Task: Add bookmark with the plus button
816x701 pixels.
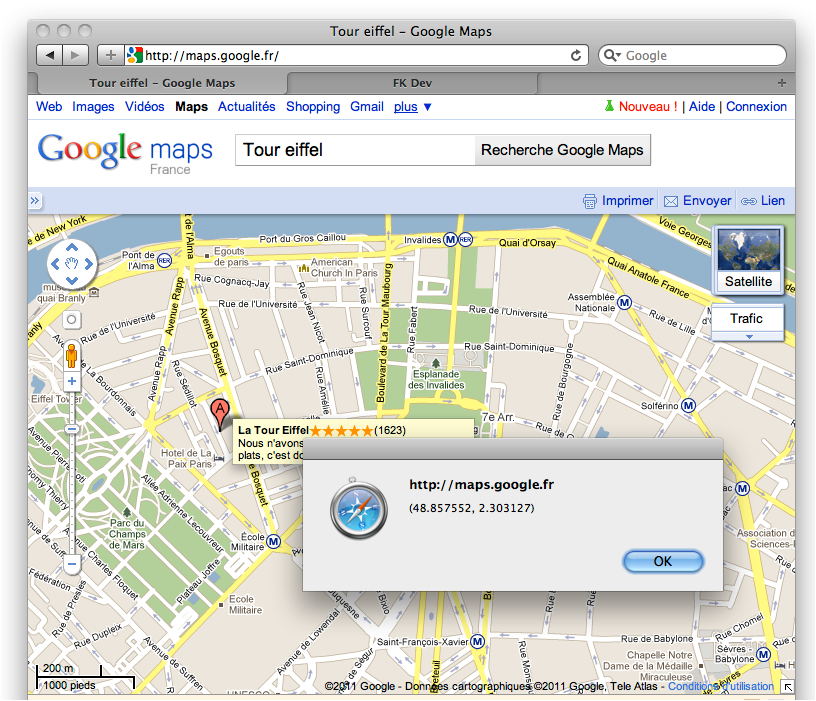Action: 110,55
